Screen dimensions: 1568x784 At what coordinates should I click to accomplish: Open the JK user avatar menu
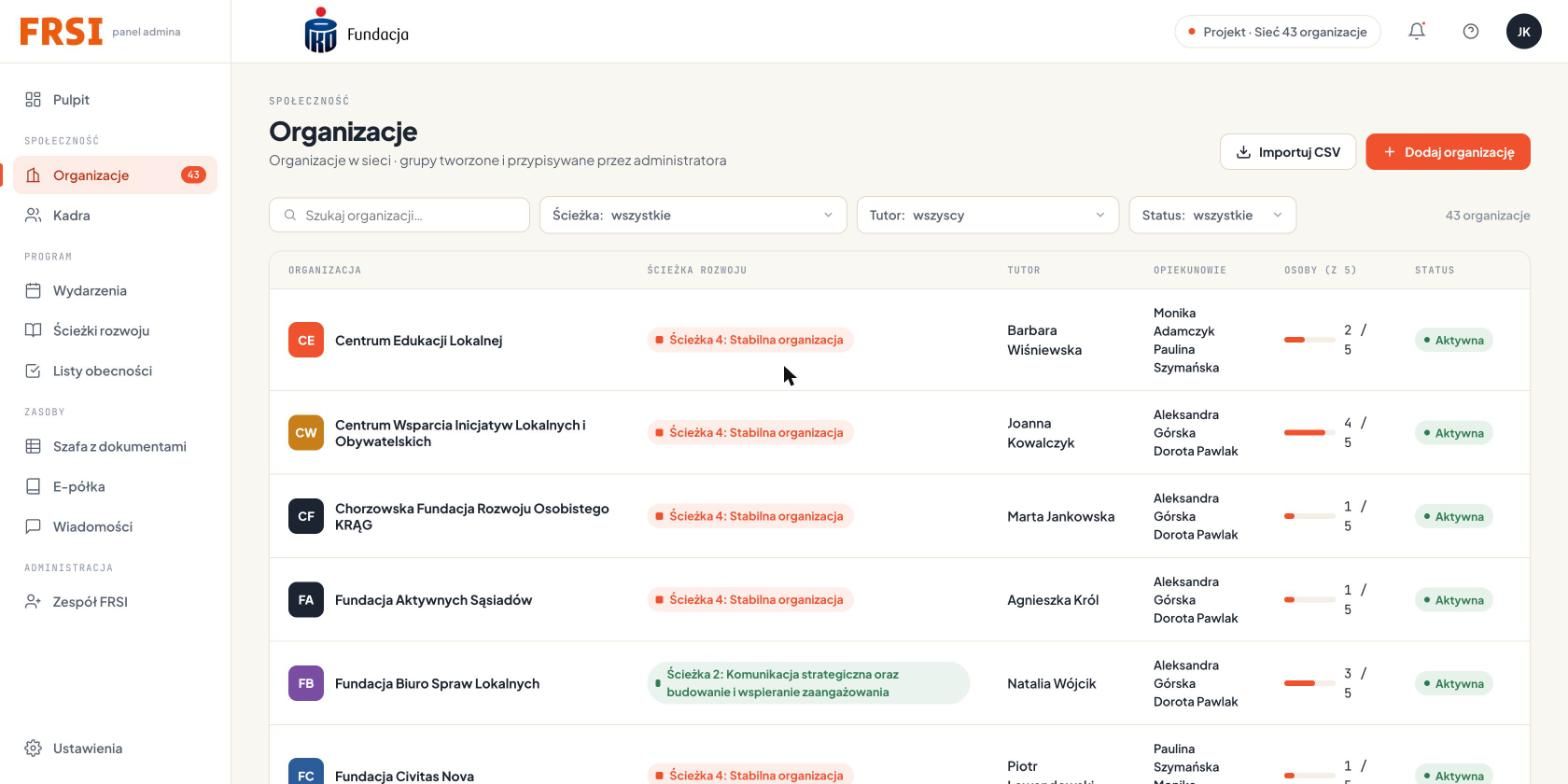[x=1524, y=31]
